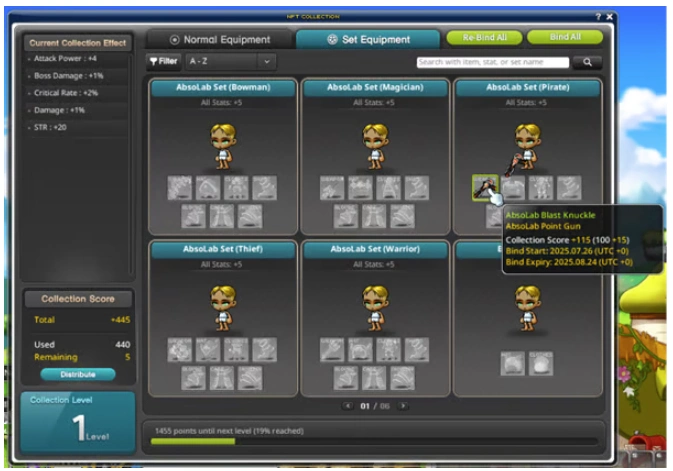Viewport: 673px width, 471px height.
Task: Click the Re-Bind All button
Action: coord(485,37)
